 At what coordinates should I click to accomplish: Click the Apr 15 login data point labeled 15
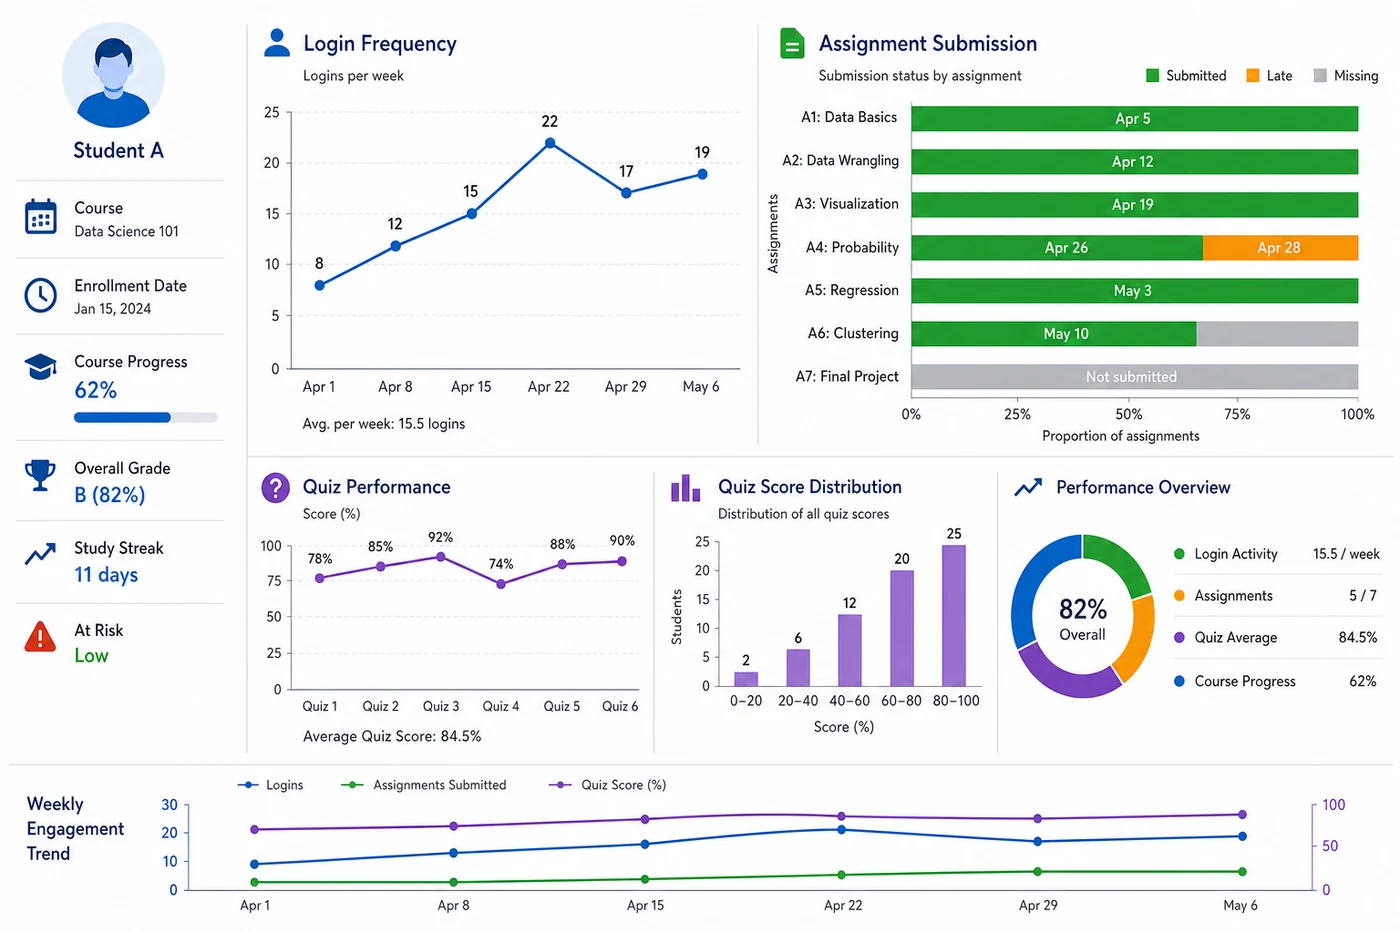point(471,213)
